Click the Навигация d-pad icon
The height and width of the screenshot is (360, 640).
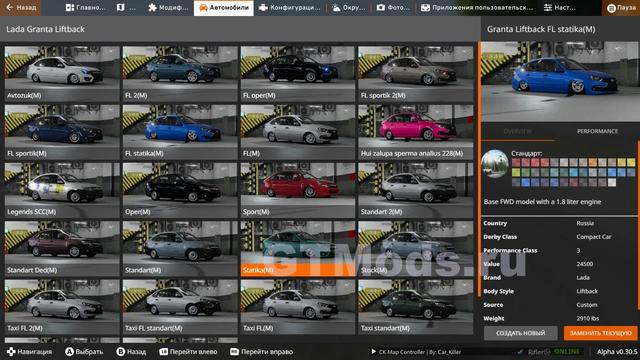tap(11, 351)
